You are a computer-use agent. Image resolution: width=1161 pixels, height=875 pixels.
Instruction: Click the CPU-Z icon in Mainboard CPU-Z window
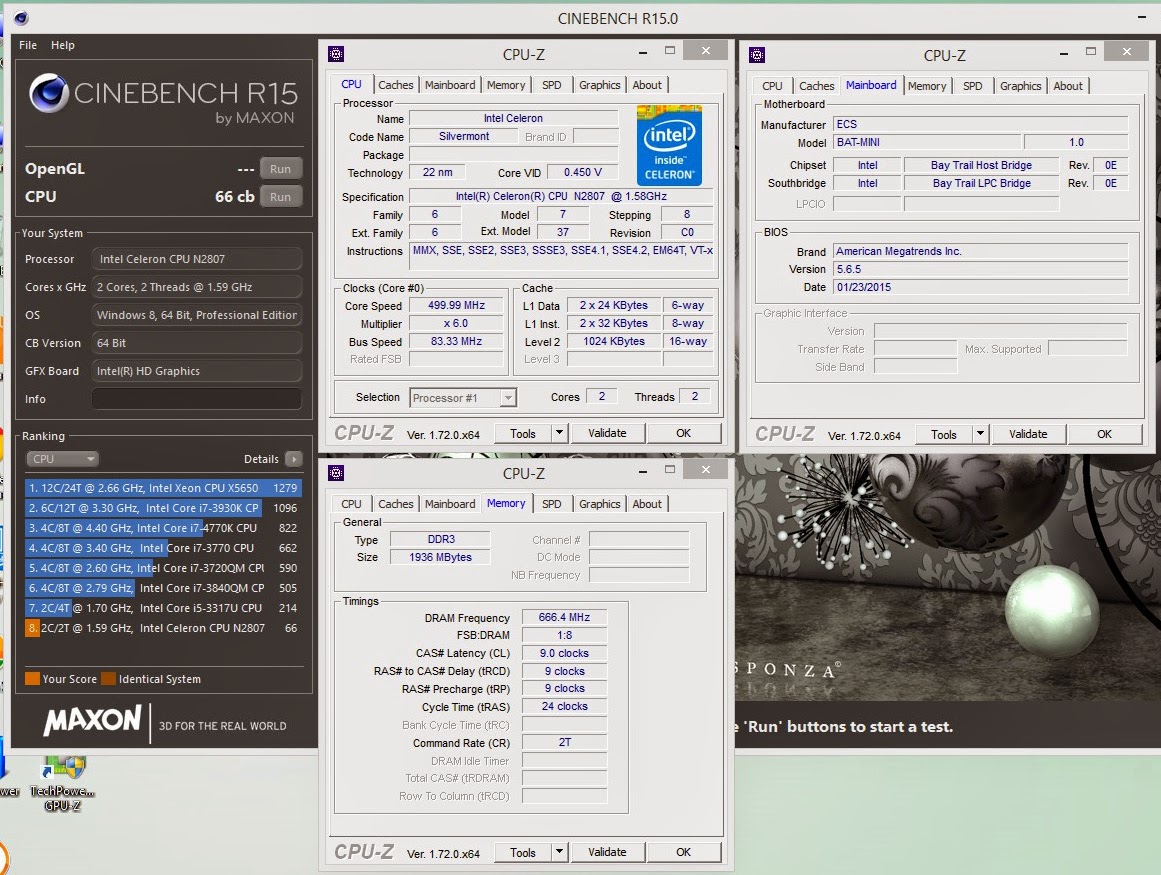[x=757, y=55]
